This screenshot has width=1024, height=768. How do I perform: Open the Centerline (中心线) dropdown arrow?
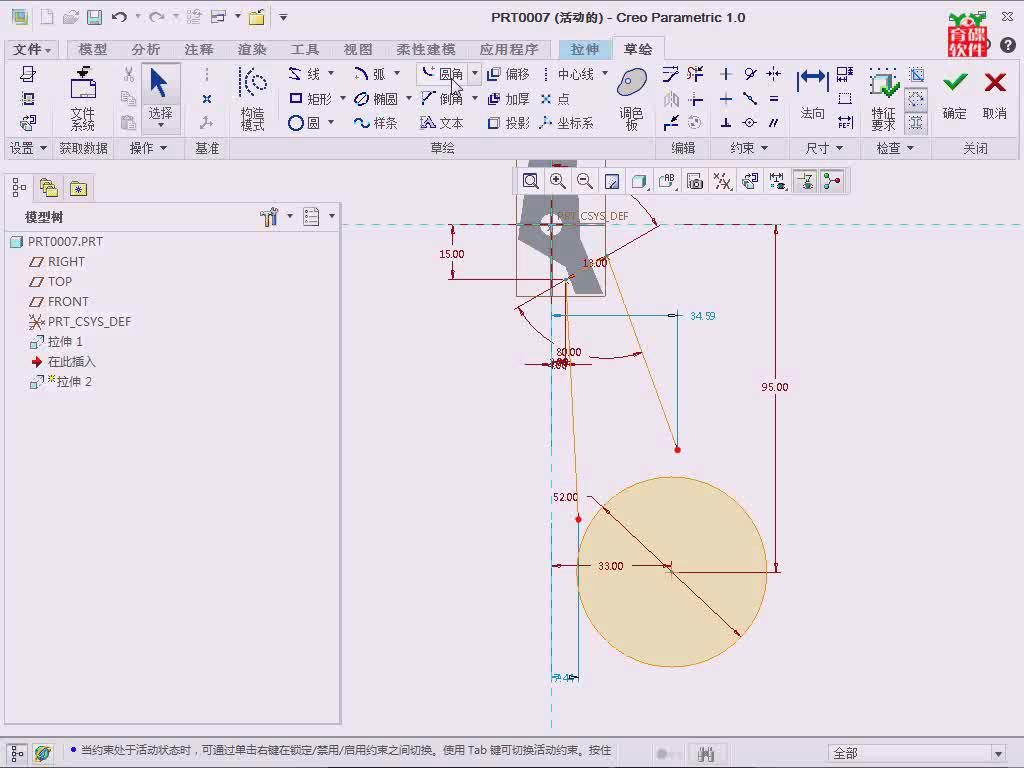605,73
